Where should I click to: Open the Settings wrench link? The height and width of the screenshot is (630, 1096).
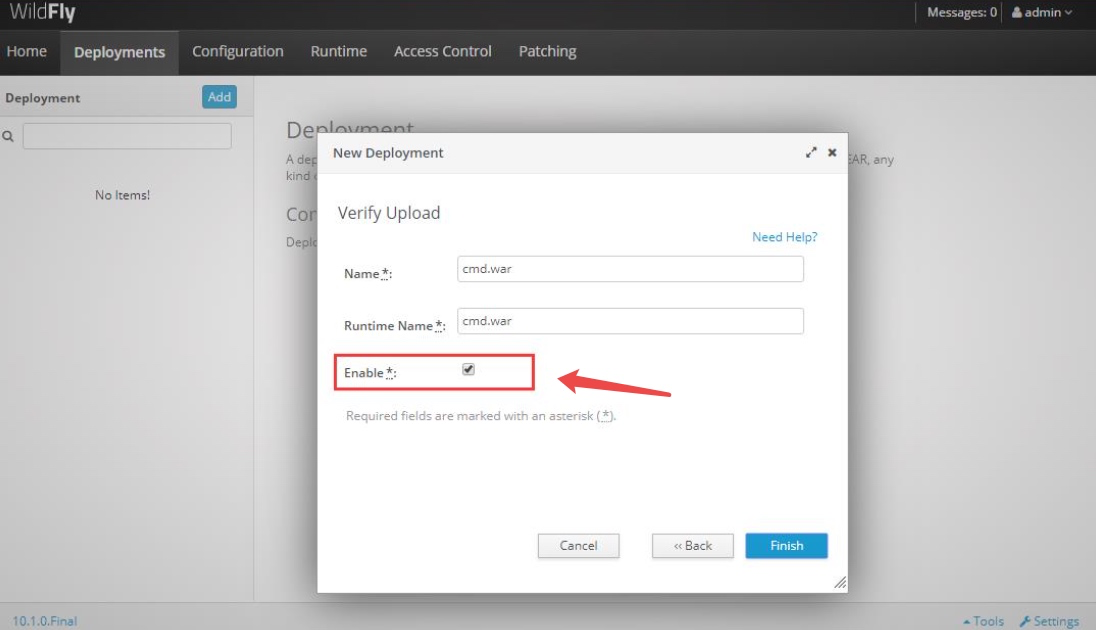click(1048, 621)
